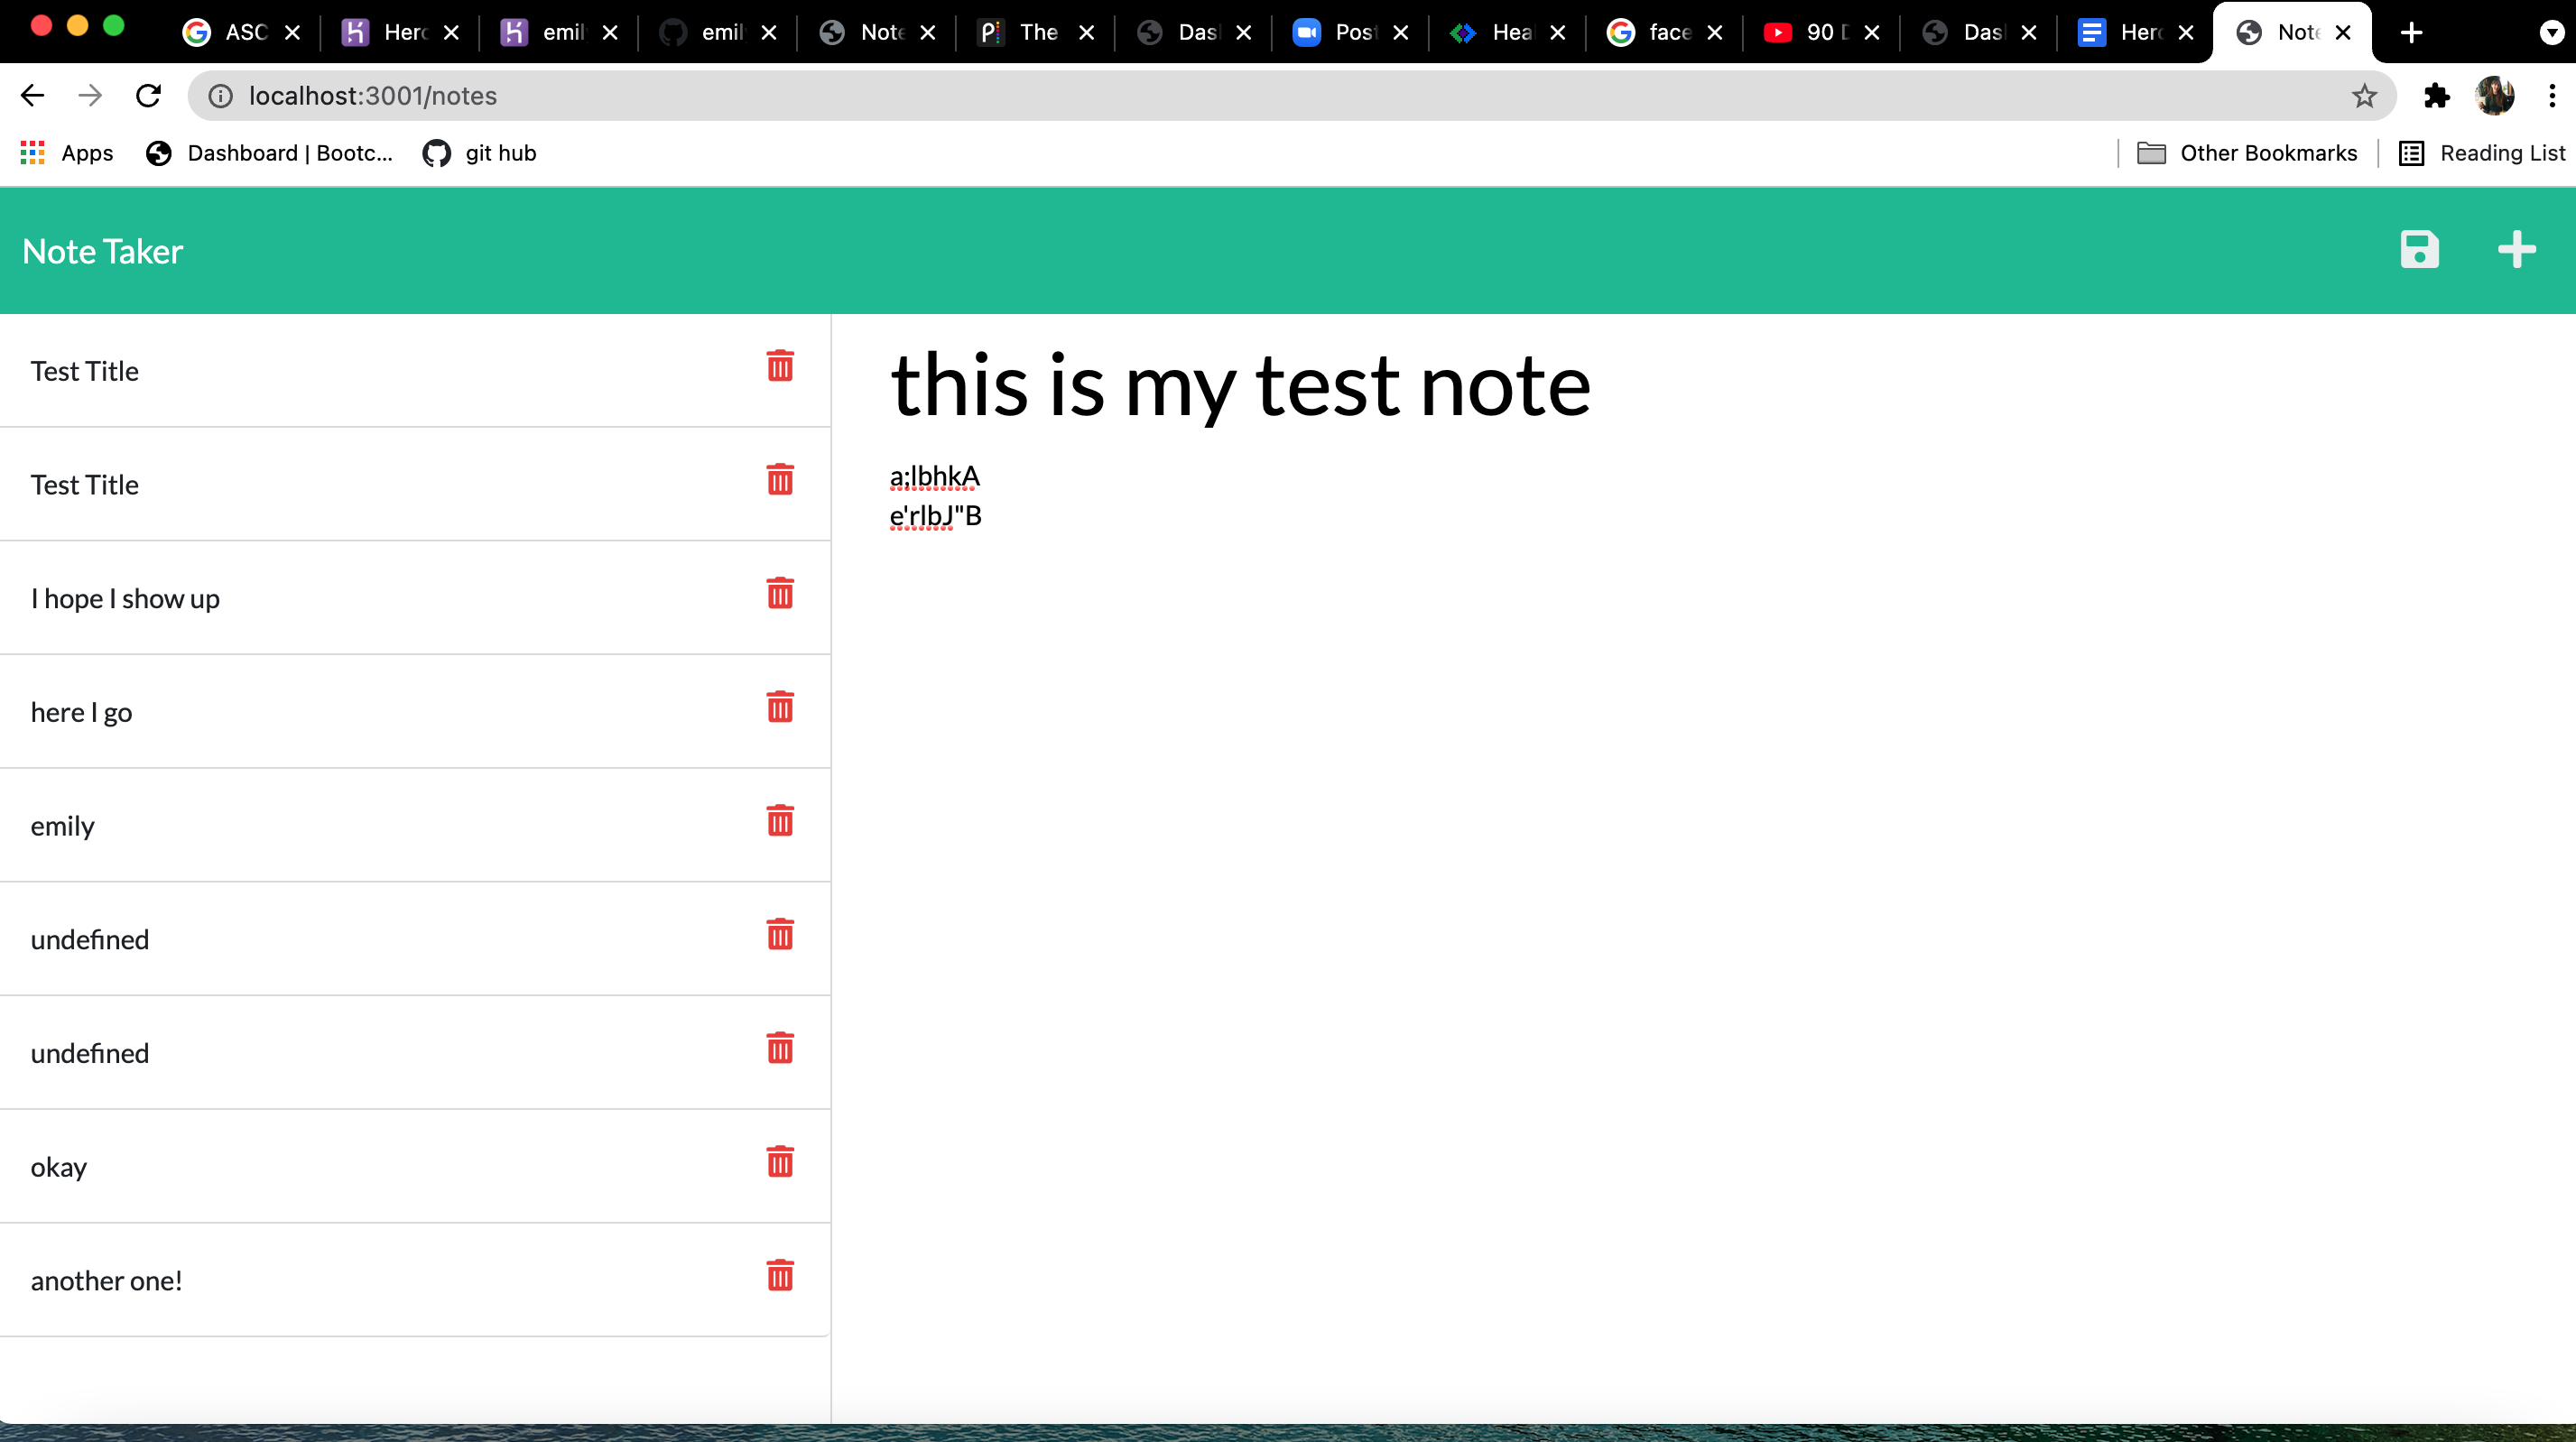
Task: Open the 'git hub' bookmark
Action: click(480, 153)
